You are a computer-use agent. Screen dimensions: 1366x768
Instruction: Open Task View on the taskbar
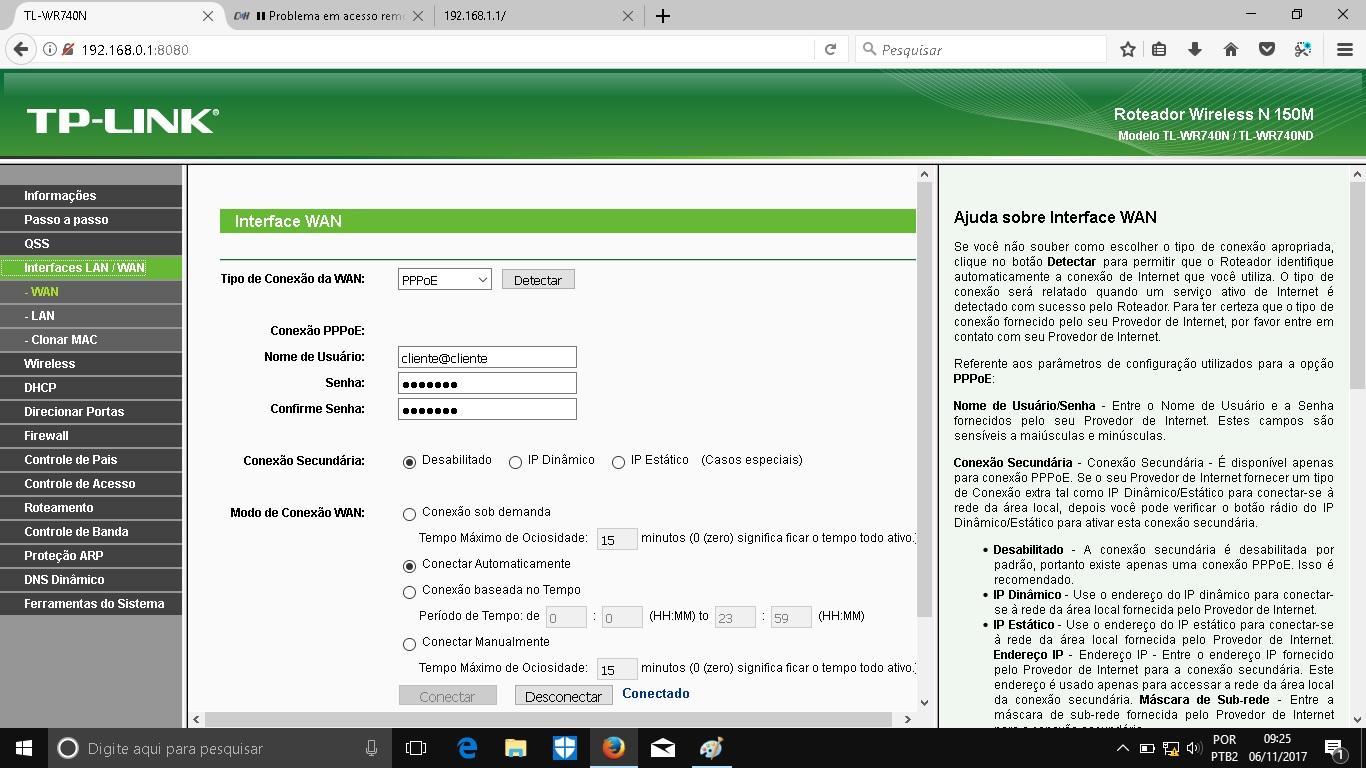point(416,748)
